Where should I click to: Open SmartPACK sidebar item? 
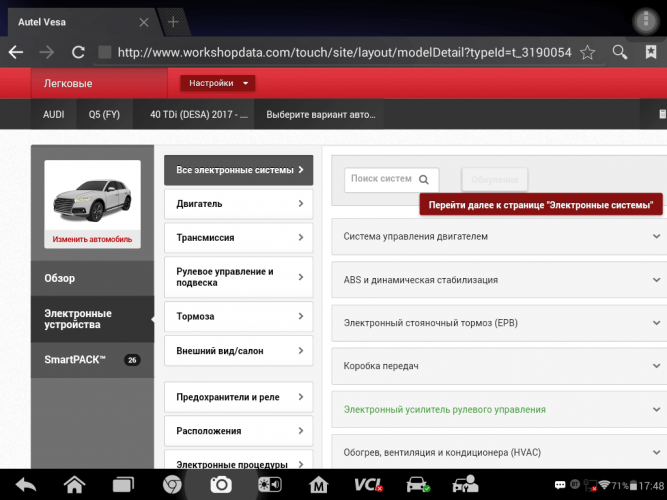[x=92, y=360]
